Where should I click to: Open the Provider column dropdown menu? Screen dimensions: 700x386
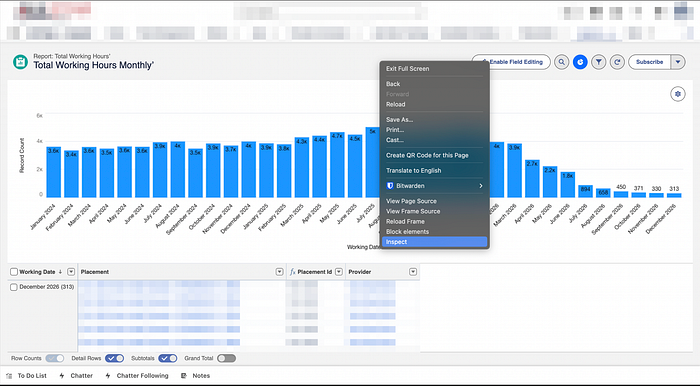click(x=413, y=272)
